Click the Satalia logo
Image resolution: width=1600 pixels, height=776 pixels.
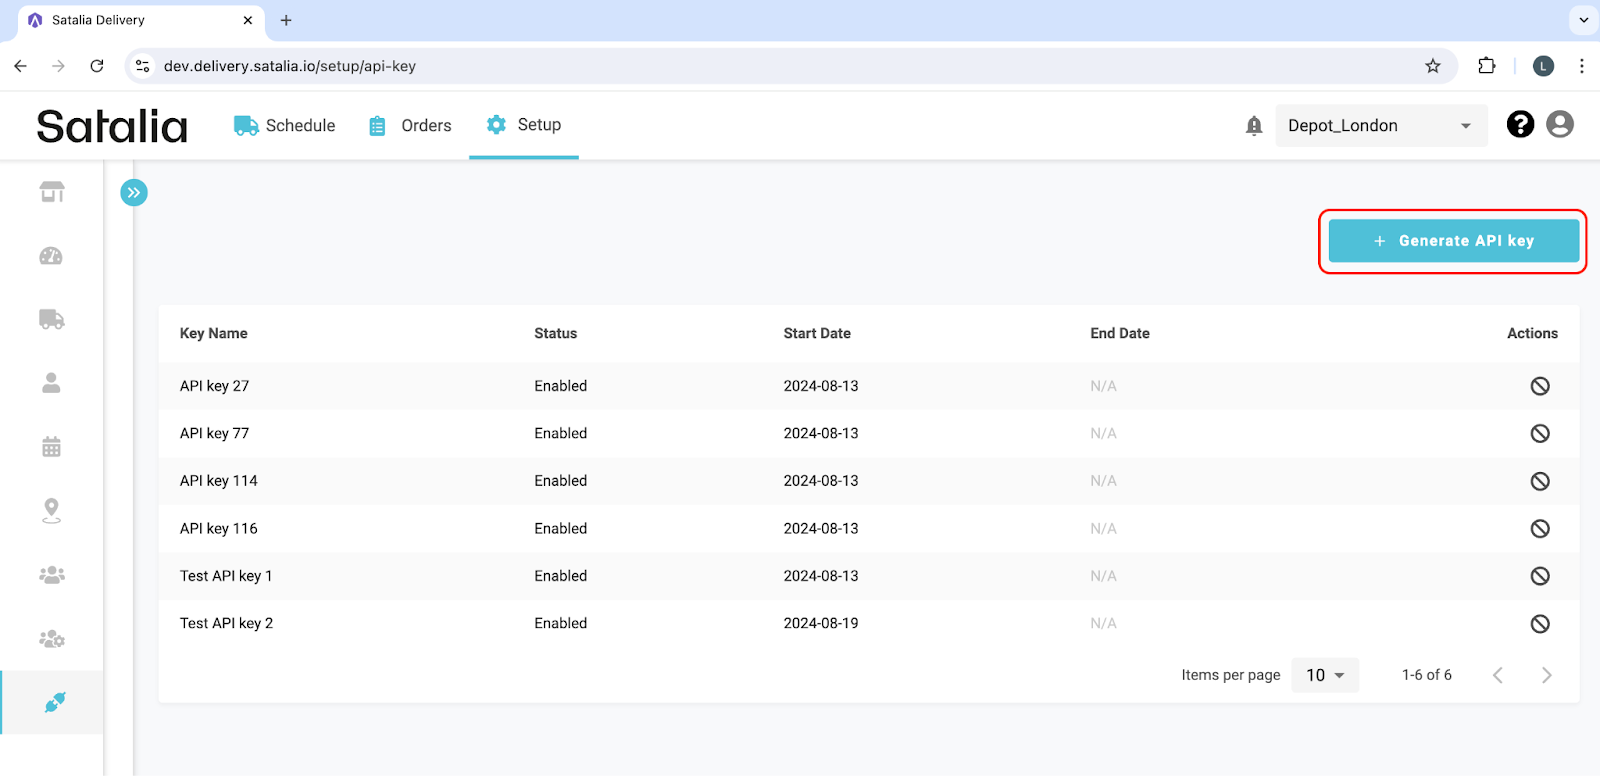tap(112, 127)
